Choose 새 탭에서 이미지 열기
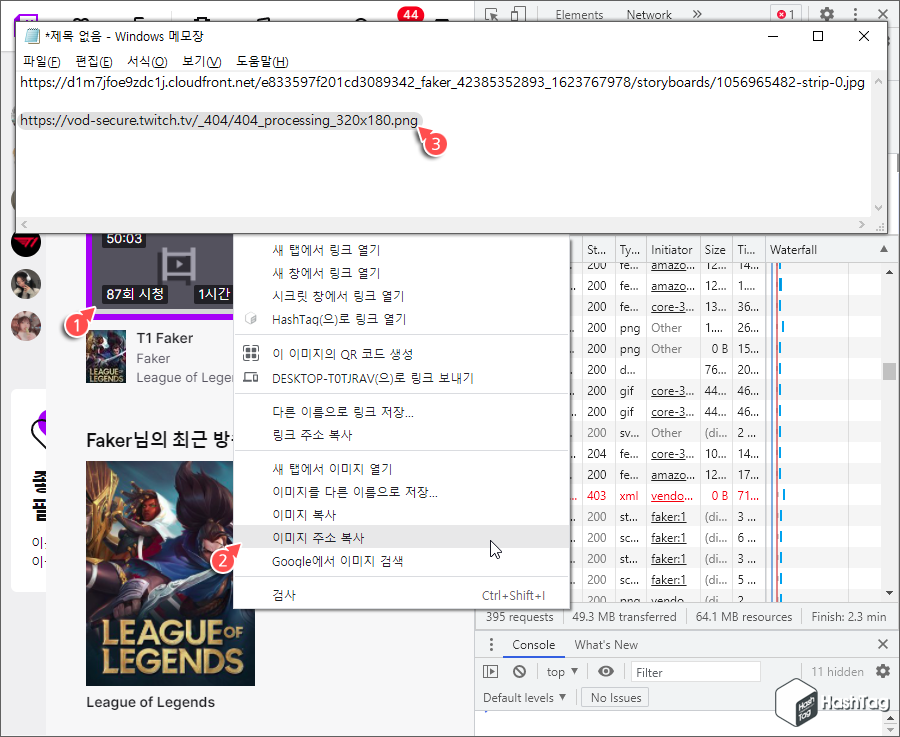Viewport: 900px width, 737px height. 402,468
